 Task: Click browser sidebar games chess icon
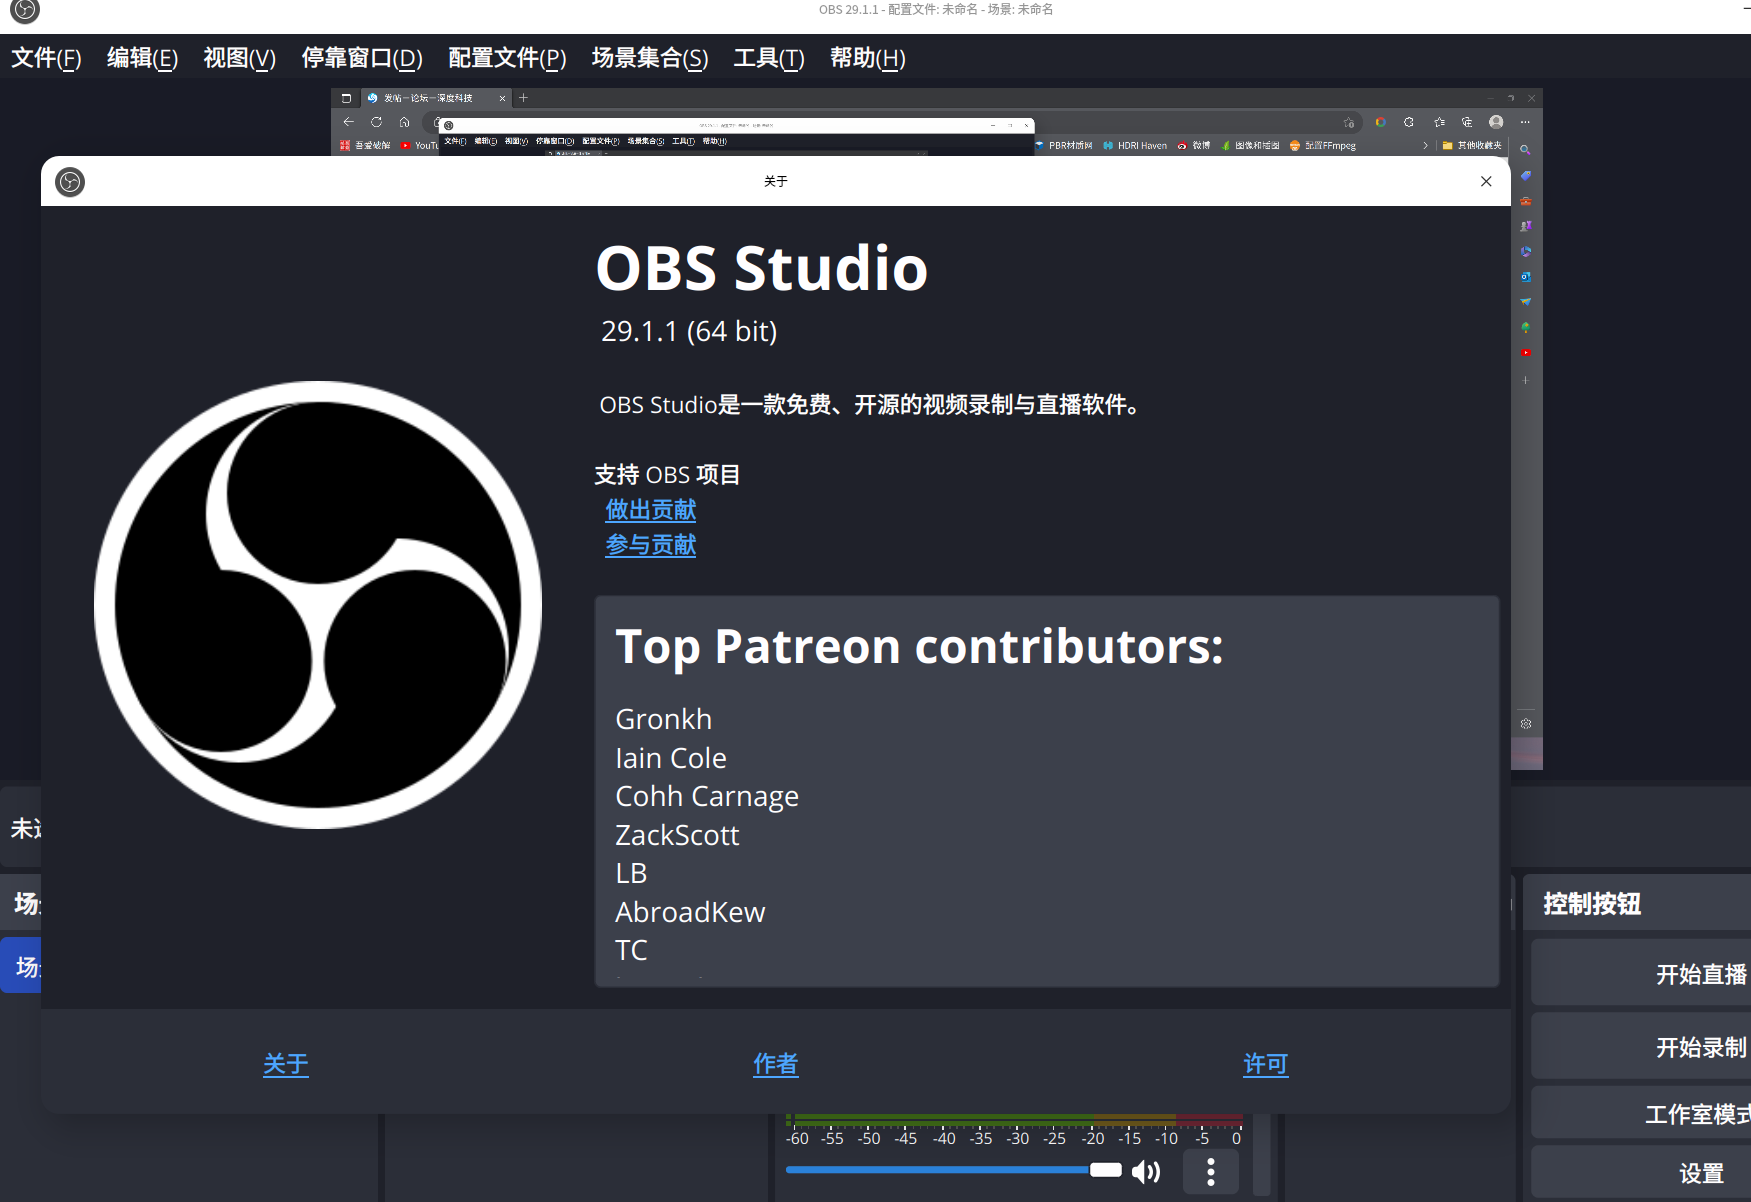(x=1525, y=226)
